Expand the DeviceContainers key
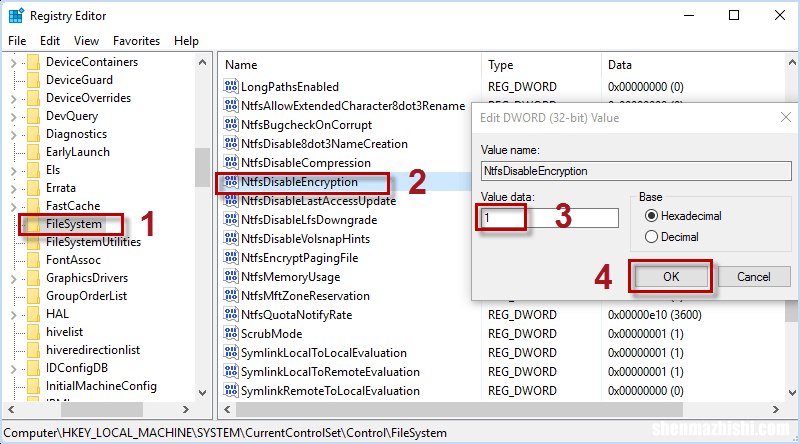The image size is (800, 444). (x=14, y=63)
